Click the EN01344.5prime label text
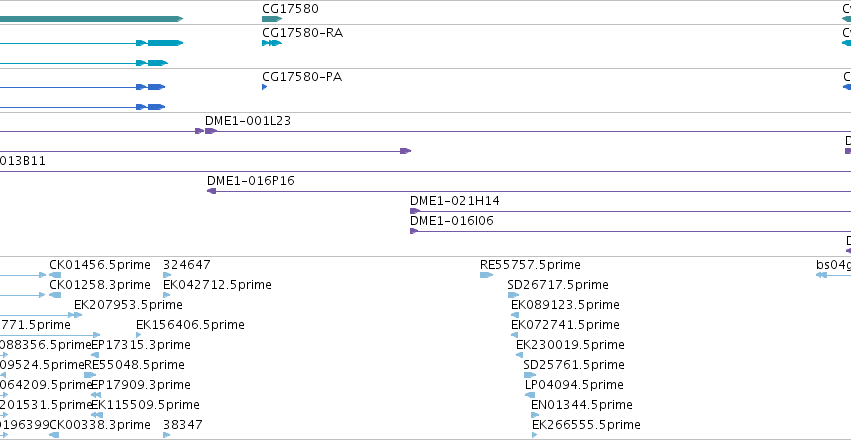 tap(581, 405)
